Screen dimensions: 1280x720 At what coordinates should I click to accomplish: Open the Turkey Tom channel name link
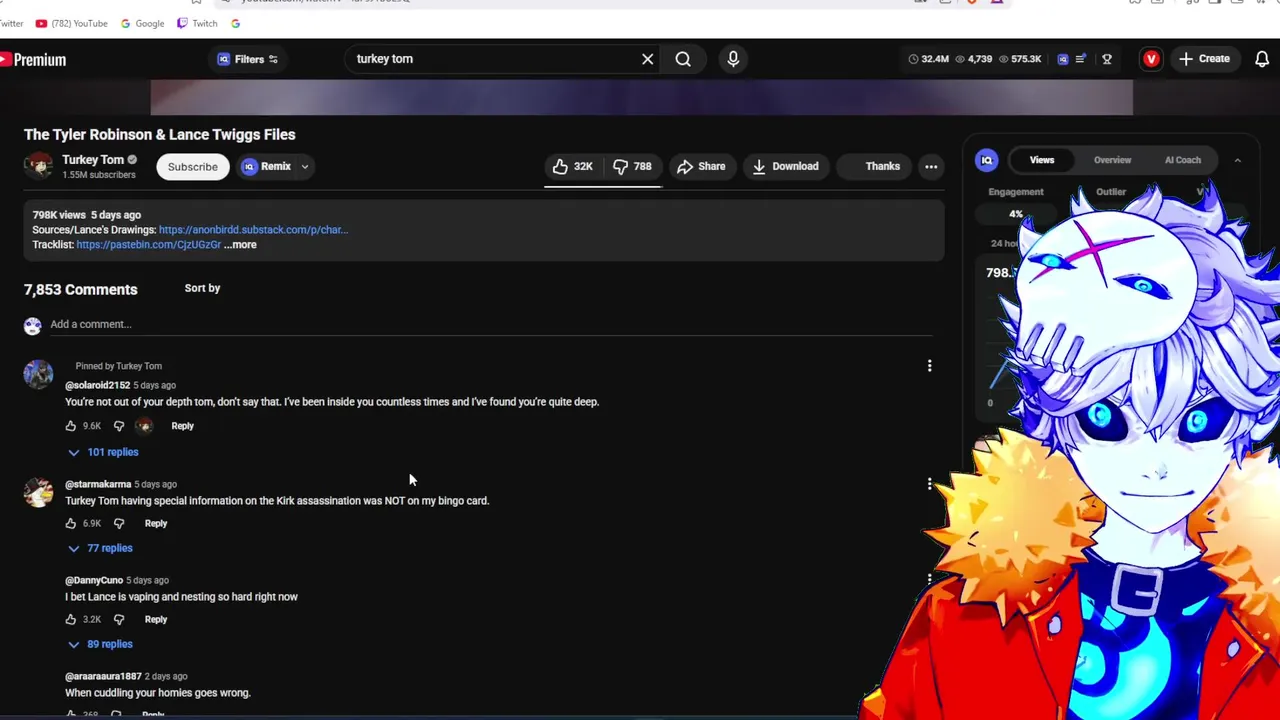click(x=93, y=160)
